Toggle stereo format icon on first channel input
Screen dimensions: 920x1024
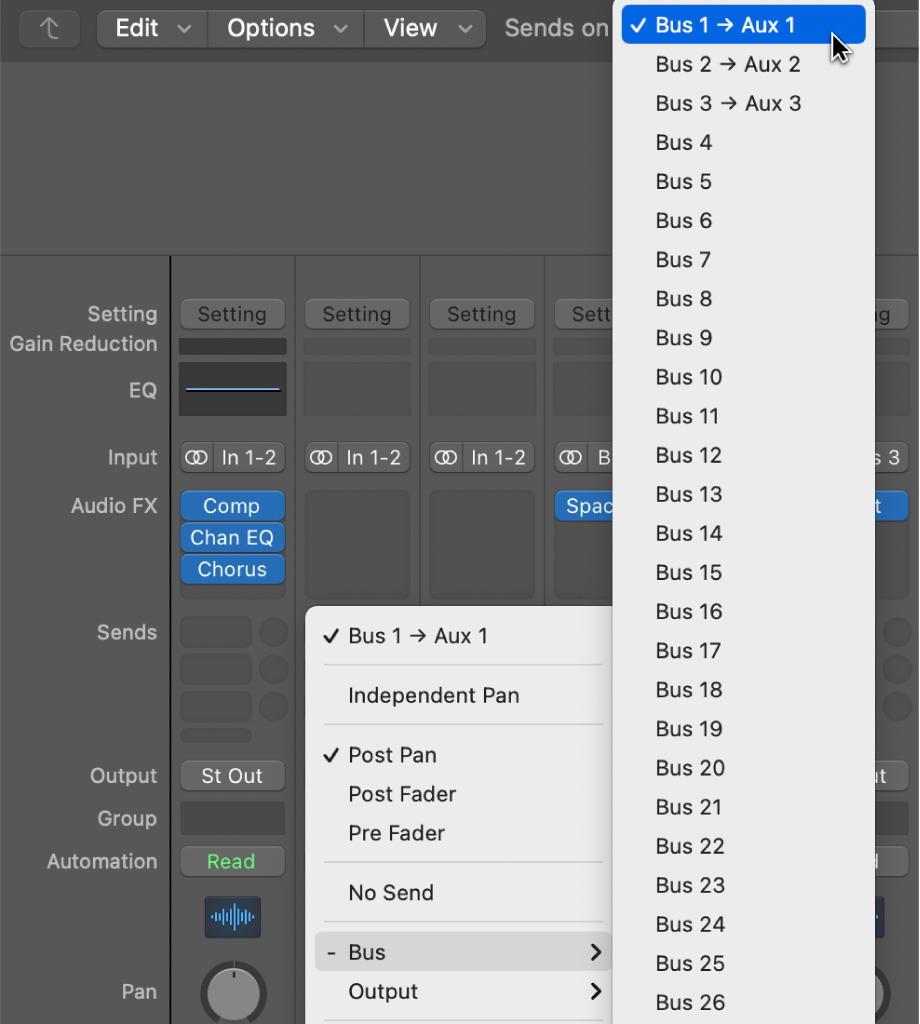tap(196, 457)
